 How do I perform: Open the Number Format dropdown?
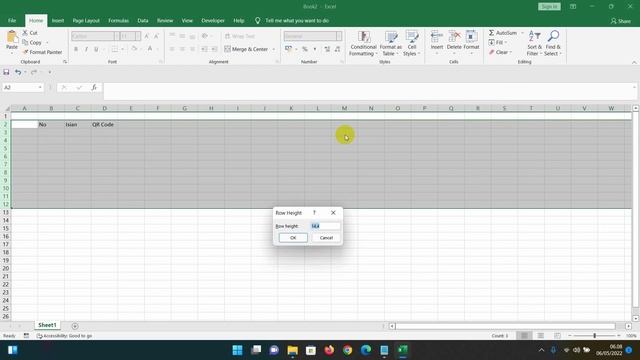pyautogui.click(x=339, y=36)
